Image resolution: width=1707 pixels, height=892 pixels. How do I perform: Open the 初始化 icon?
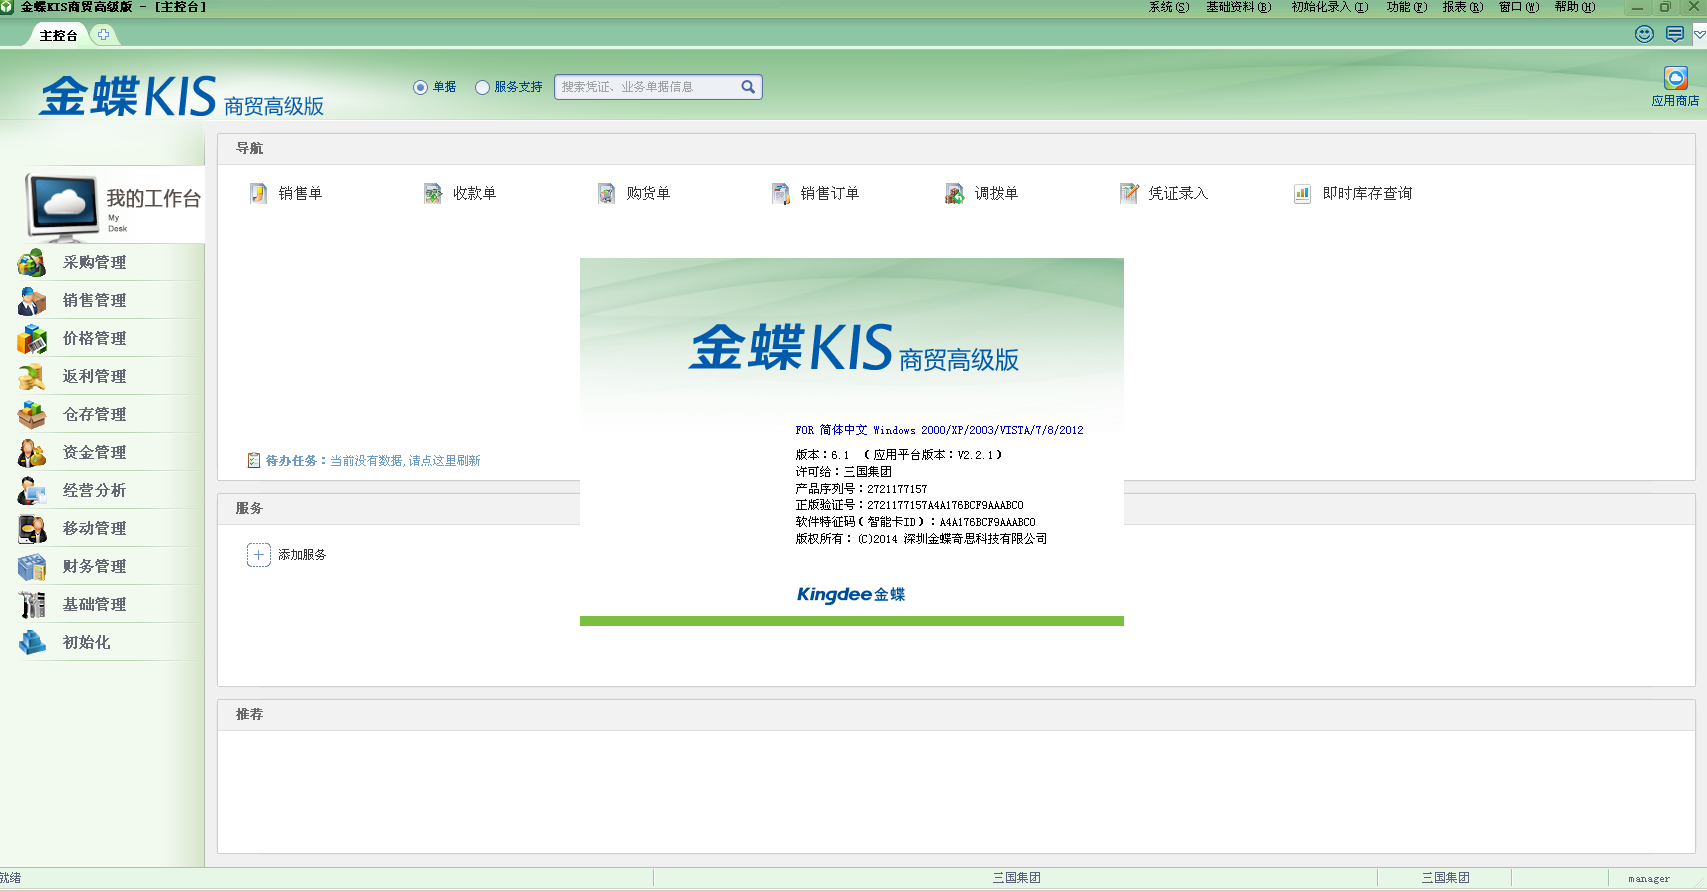click(32, 642)
